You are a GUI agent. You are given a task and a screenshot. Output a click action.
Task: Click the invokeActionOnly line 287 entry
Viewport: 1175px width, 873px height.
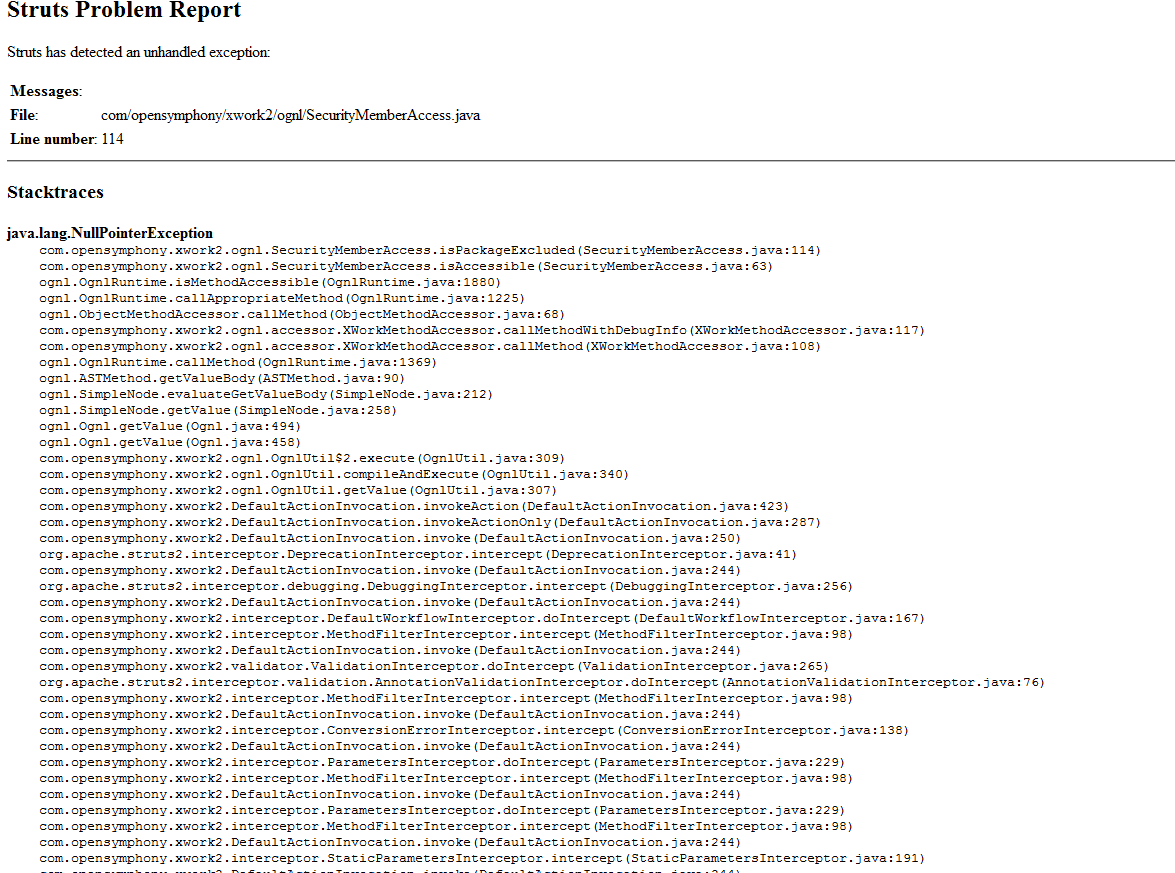tap(430, 522)
